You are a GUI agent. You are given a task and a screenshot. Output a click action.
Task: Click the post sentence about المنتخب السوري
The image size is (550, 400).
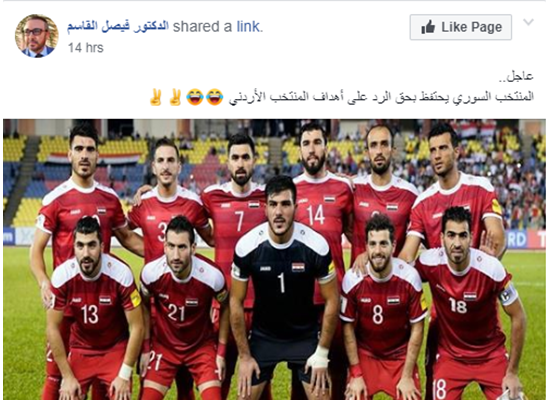(381, 97)
